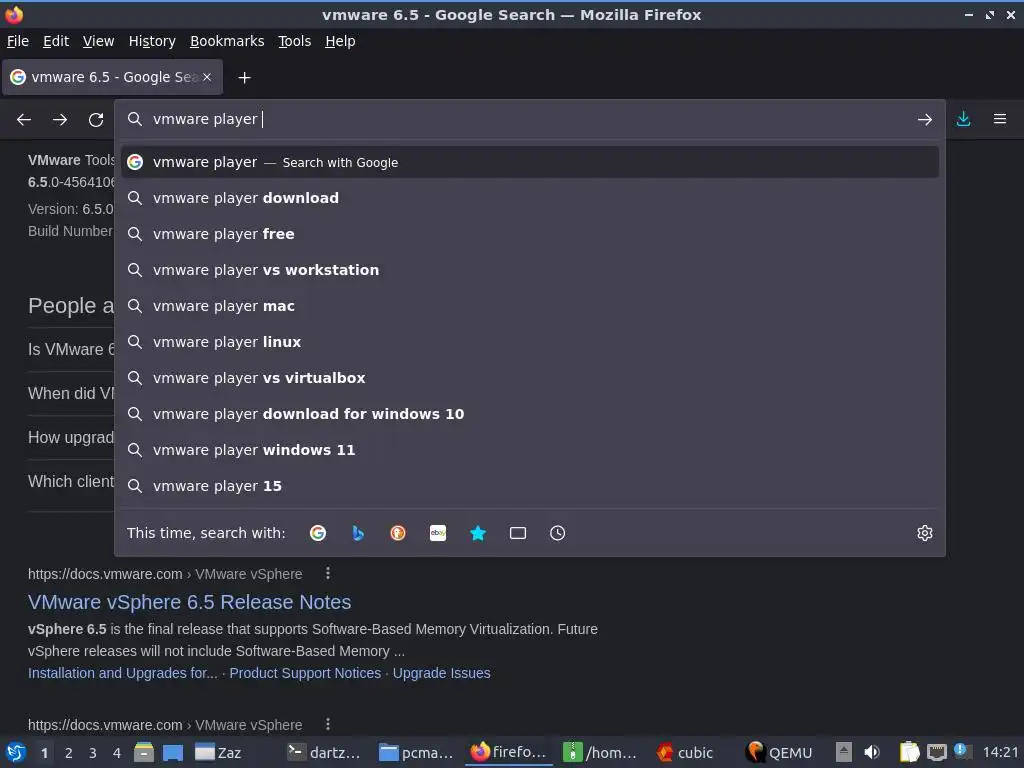Viewport: 1024px width, 768px height.
Task: Open cubic window from taskbar
Action: click(x=684, y=753)
